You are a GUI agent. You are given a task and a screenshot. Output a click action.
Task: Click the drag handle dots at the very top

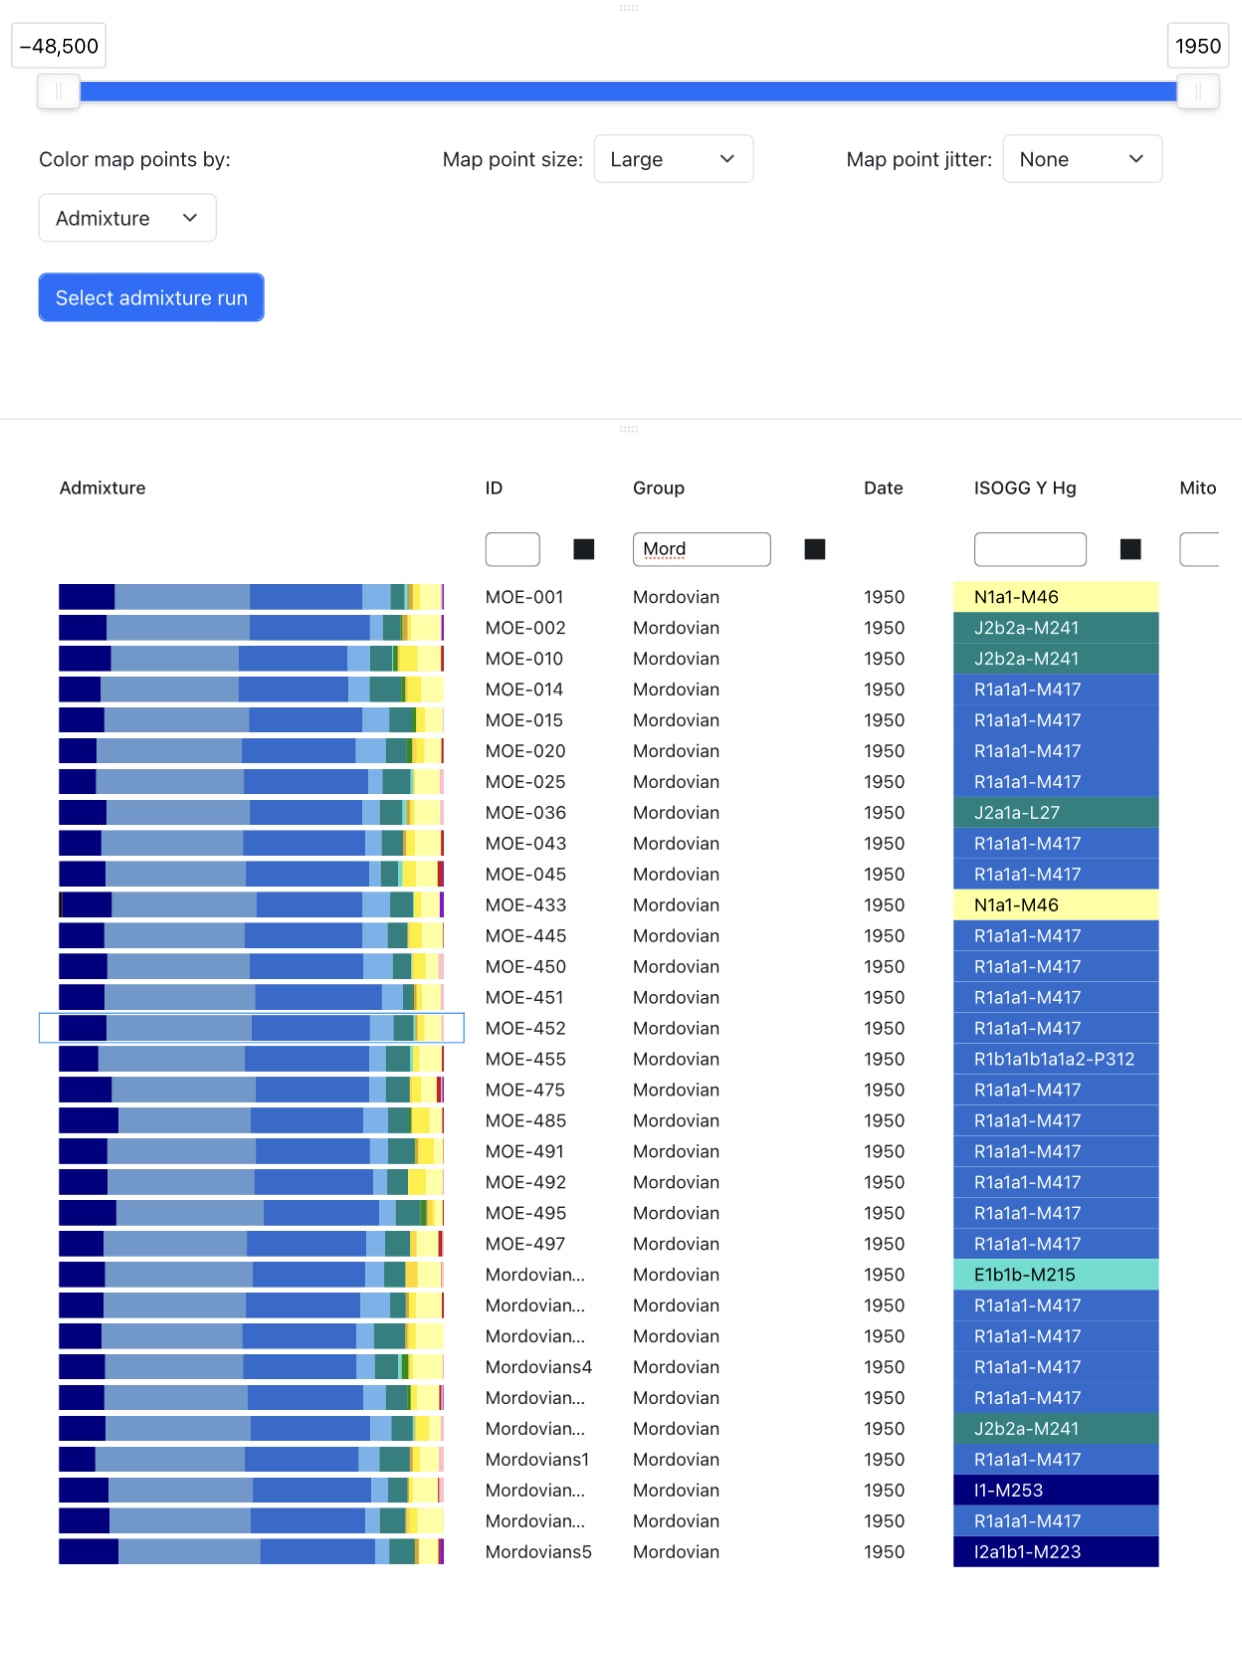pos(628,8)
